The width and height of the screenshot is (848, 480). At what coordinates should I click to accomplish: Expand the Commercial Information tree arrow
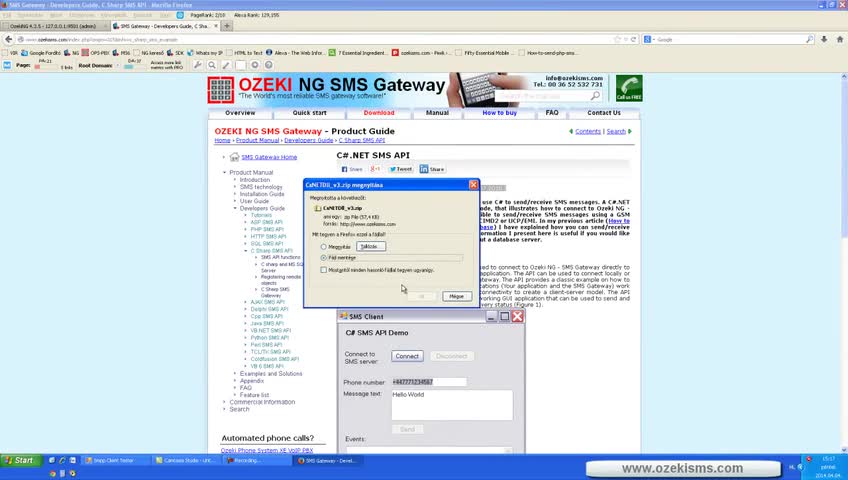click(x=224, y=402)
